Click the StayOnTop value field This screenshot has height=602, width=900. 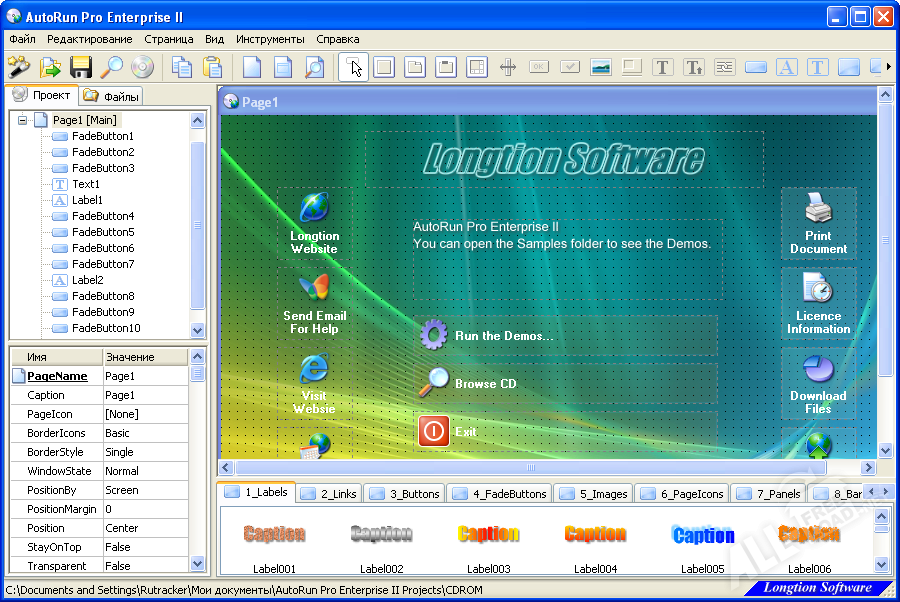tap(144, 547)
